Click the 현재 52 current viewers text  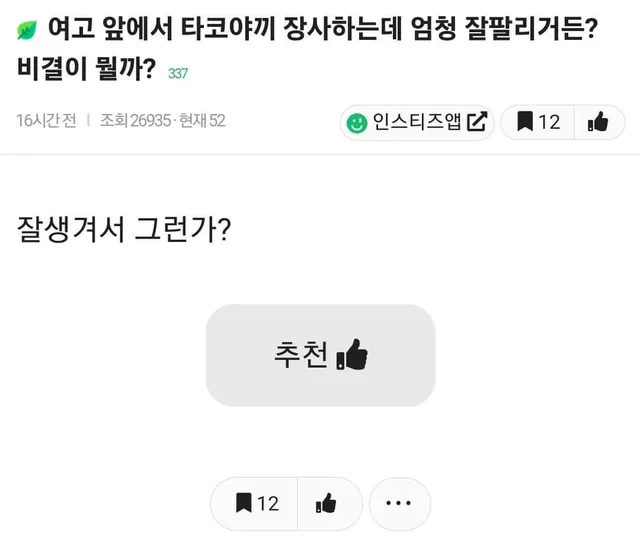click(x=203, y=121)
